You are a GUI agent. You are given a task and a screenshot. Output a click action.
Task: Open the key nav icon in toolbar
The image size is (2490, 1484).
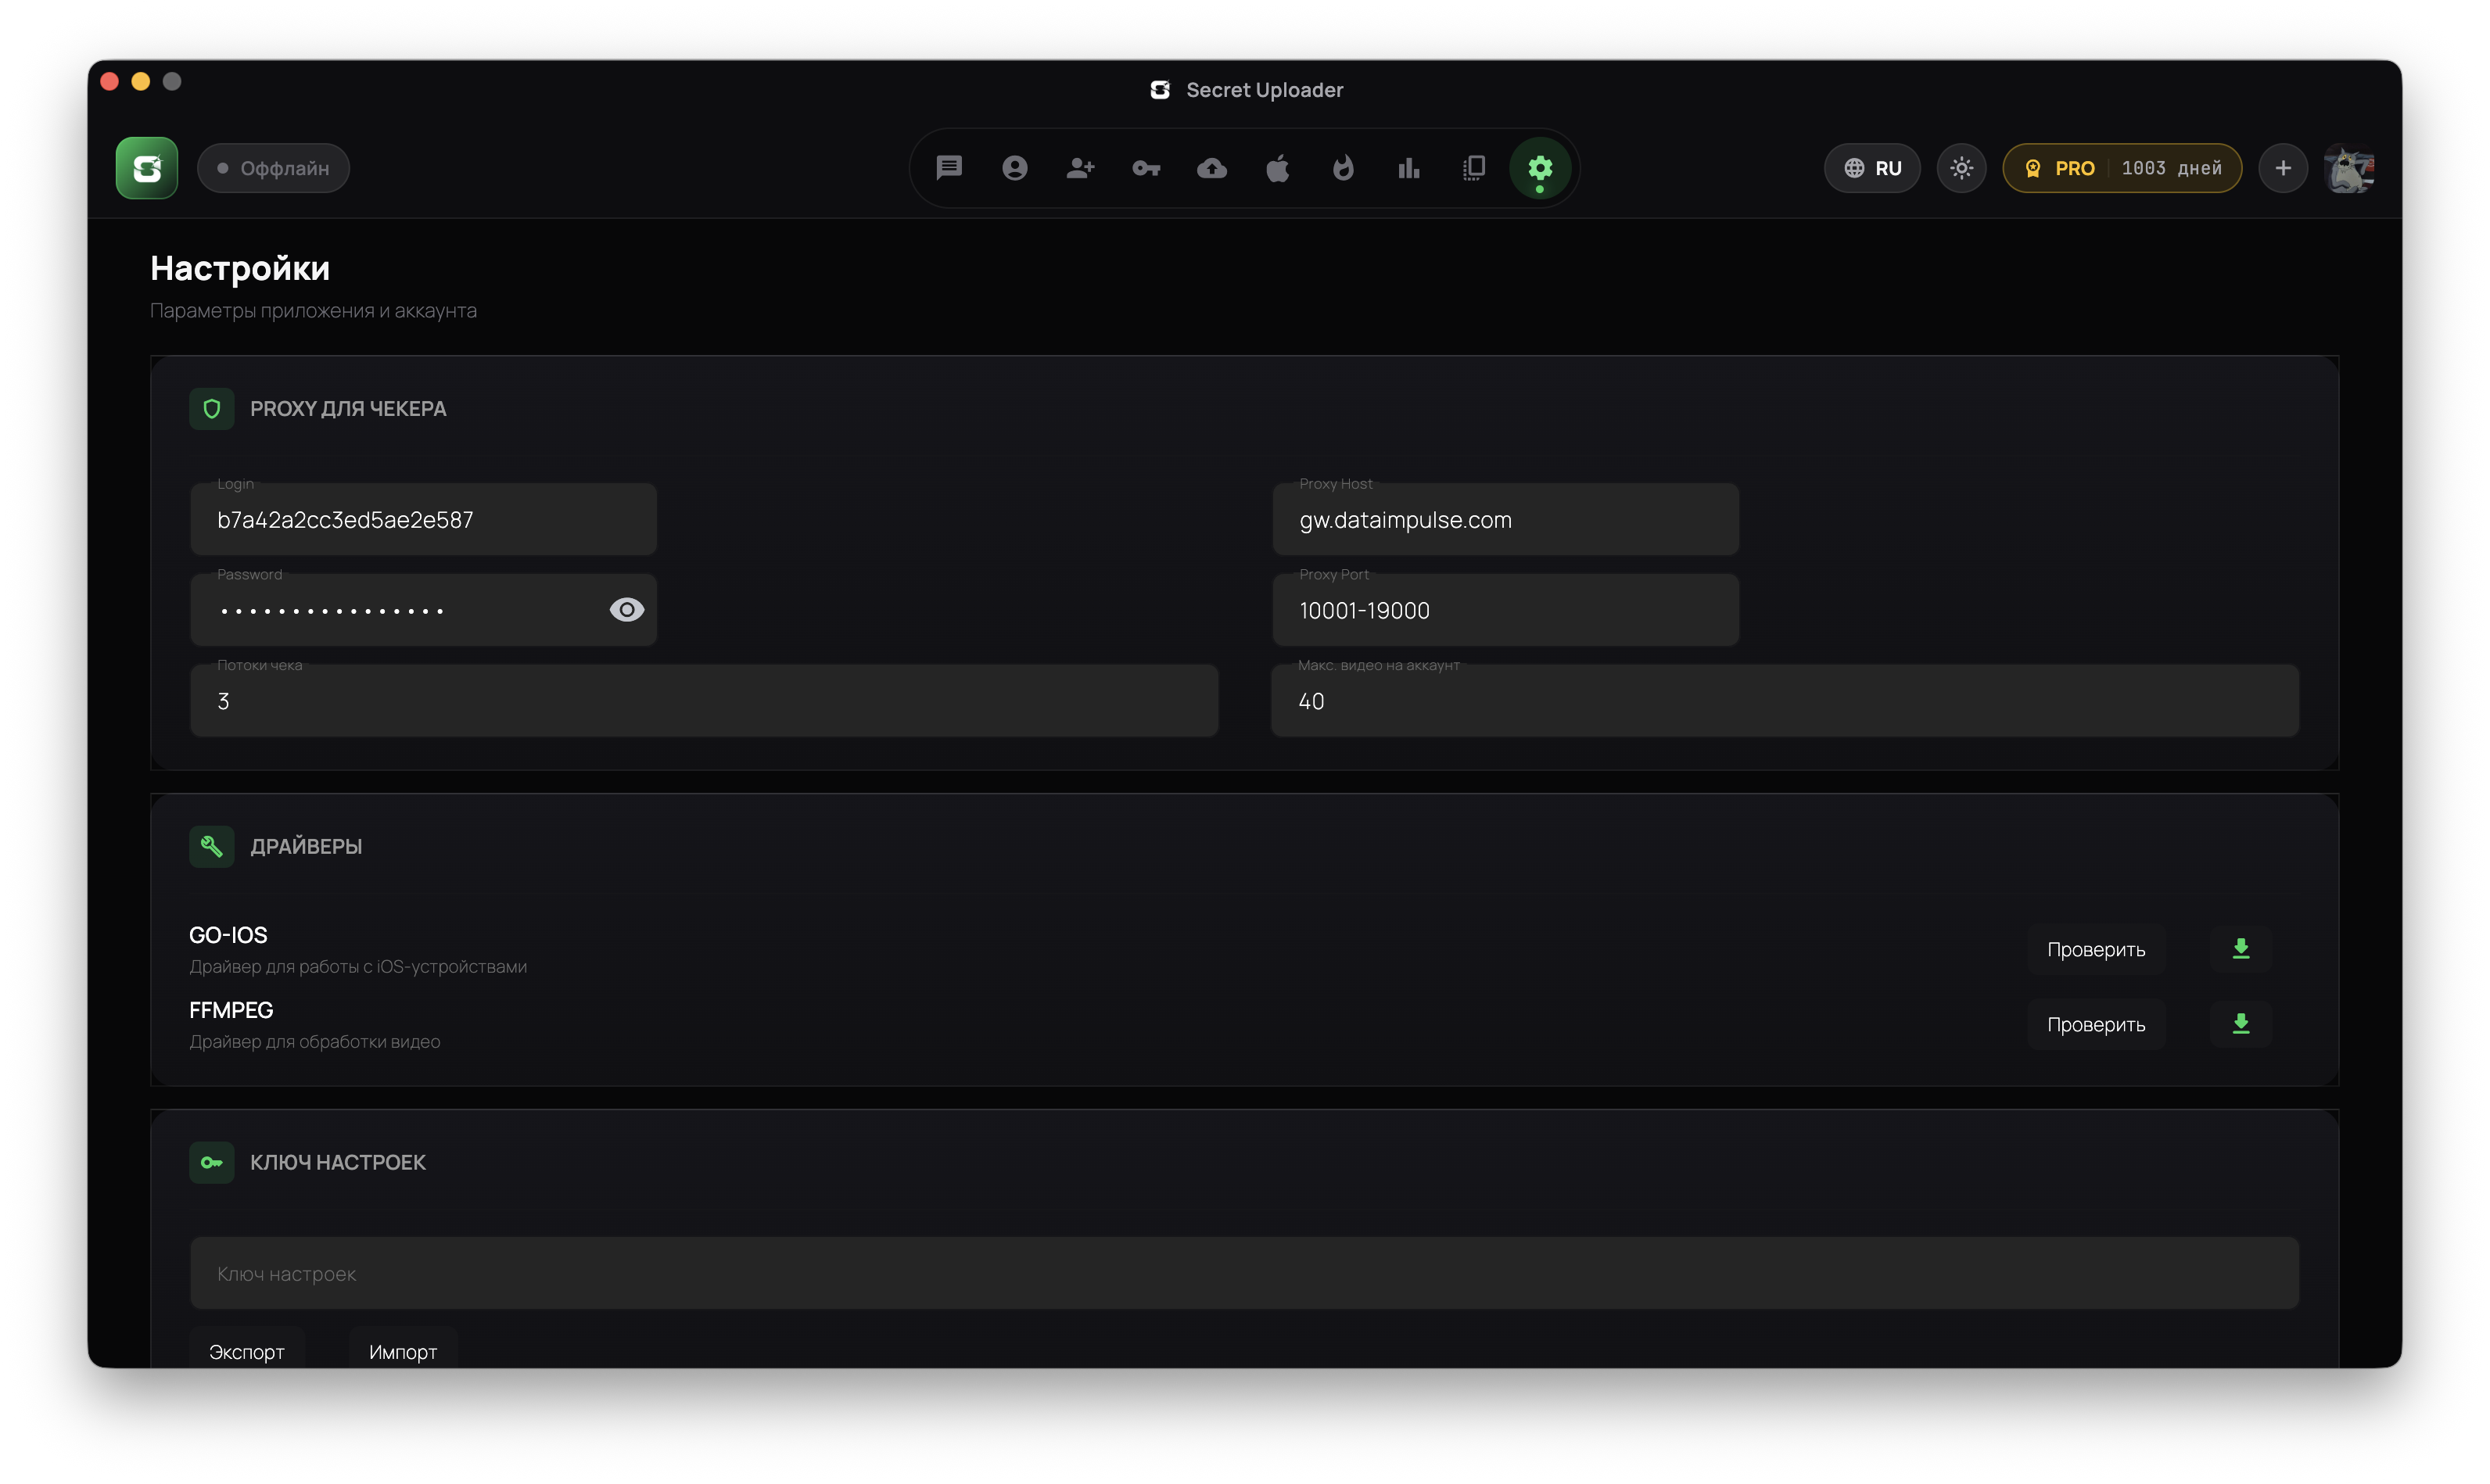[1146, 168]
